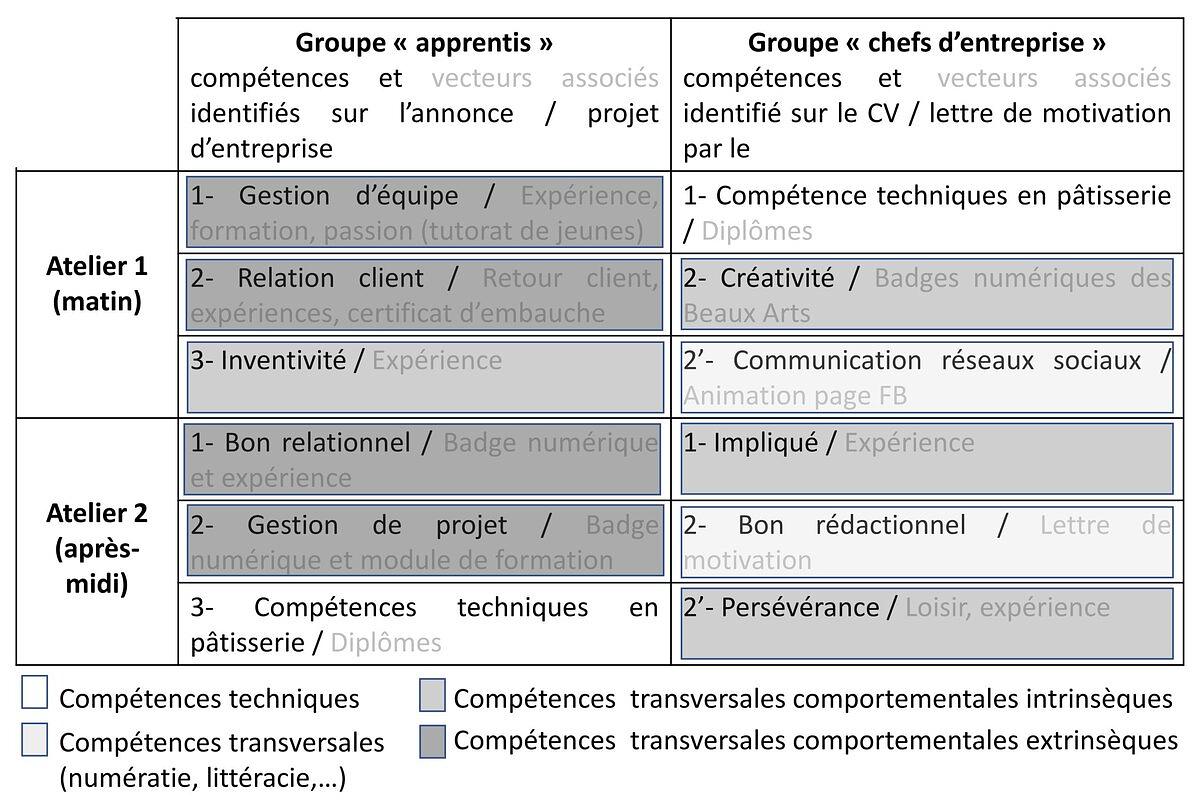Select the "Inventivité / Expérience" cell

(424, 377)
